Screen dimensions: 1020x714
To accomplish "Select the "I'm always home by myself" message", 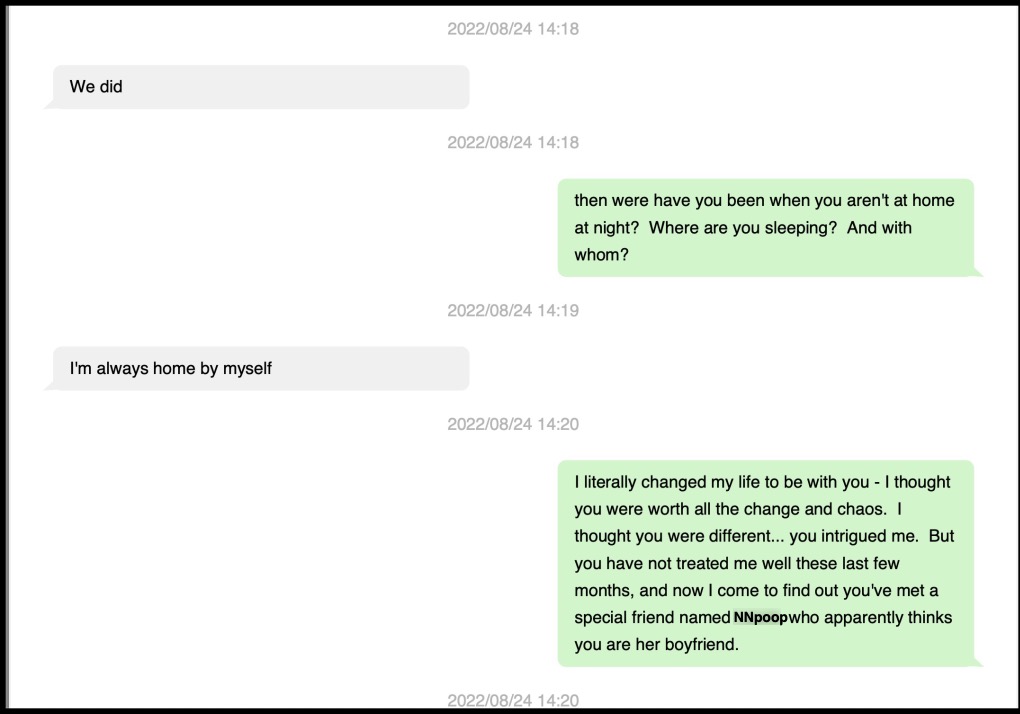I will 258,369.
